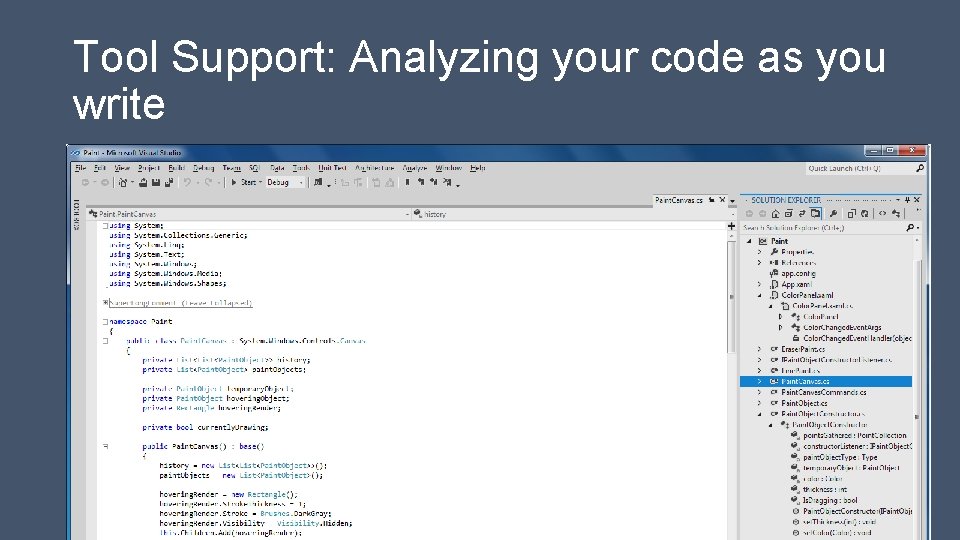
Task: Click the Search Solution Explorer field
Action: tap(822, 228)
